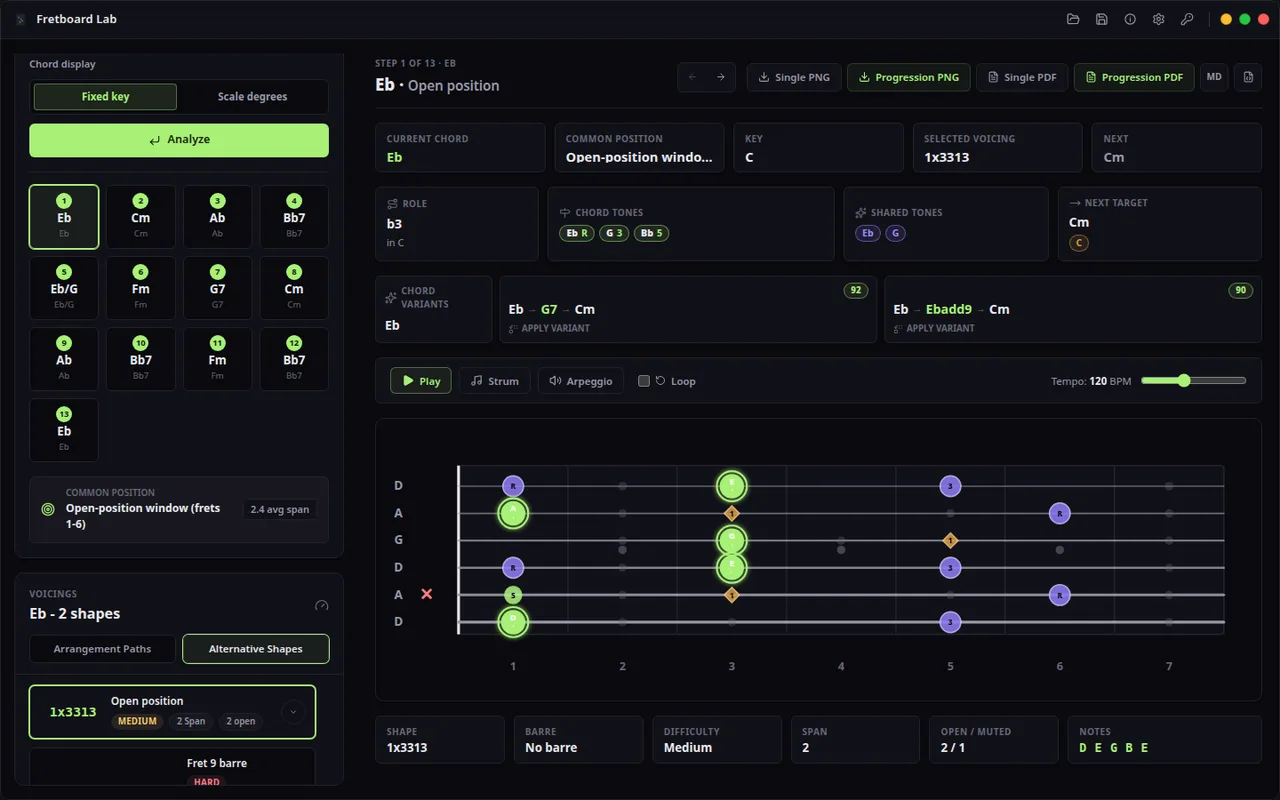Export the Progression PDF
Viewport: 1280px width, 800px height.
tap(1134, 77)
